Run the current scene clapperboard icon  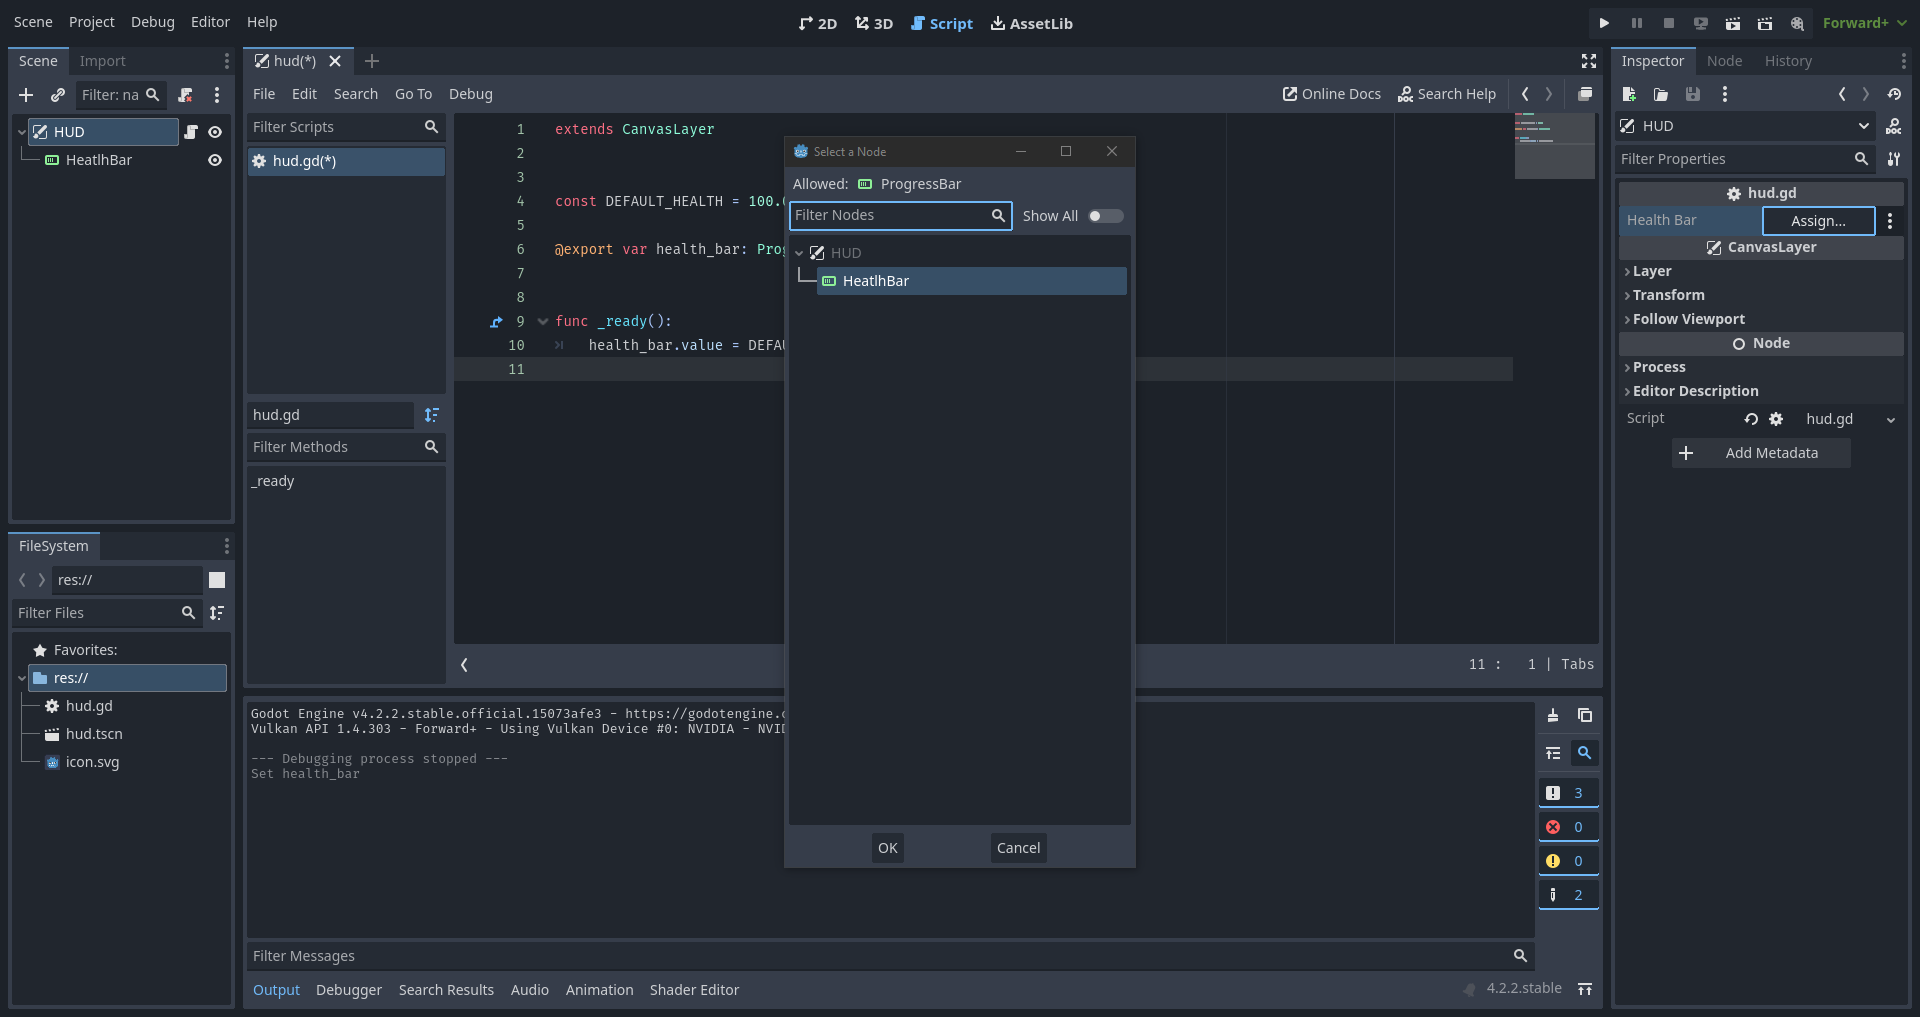(x=1733, y=23)
